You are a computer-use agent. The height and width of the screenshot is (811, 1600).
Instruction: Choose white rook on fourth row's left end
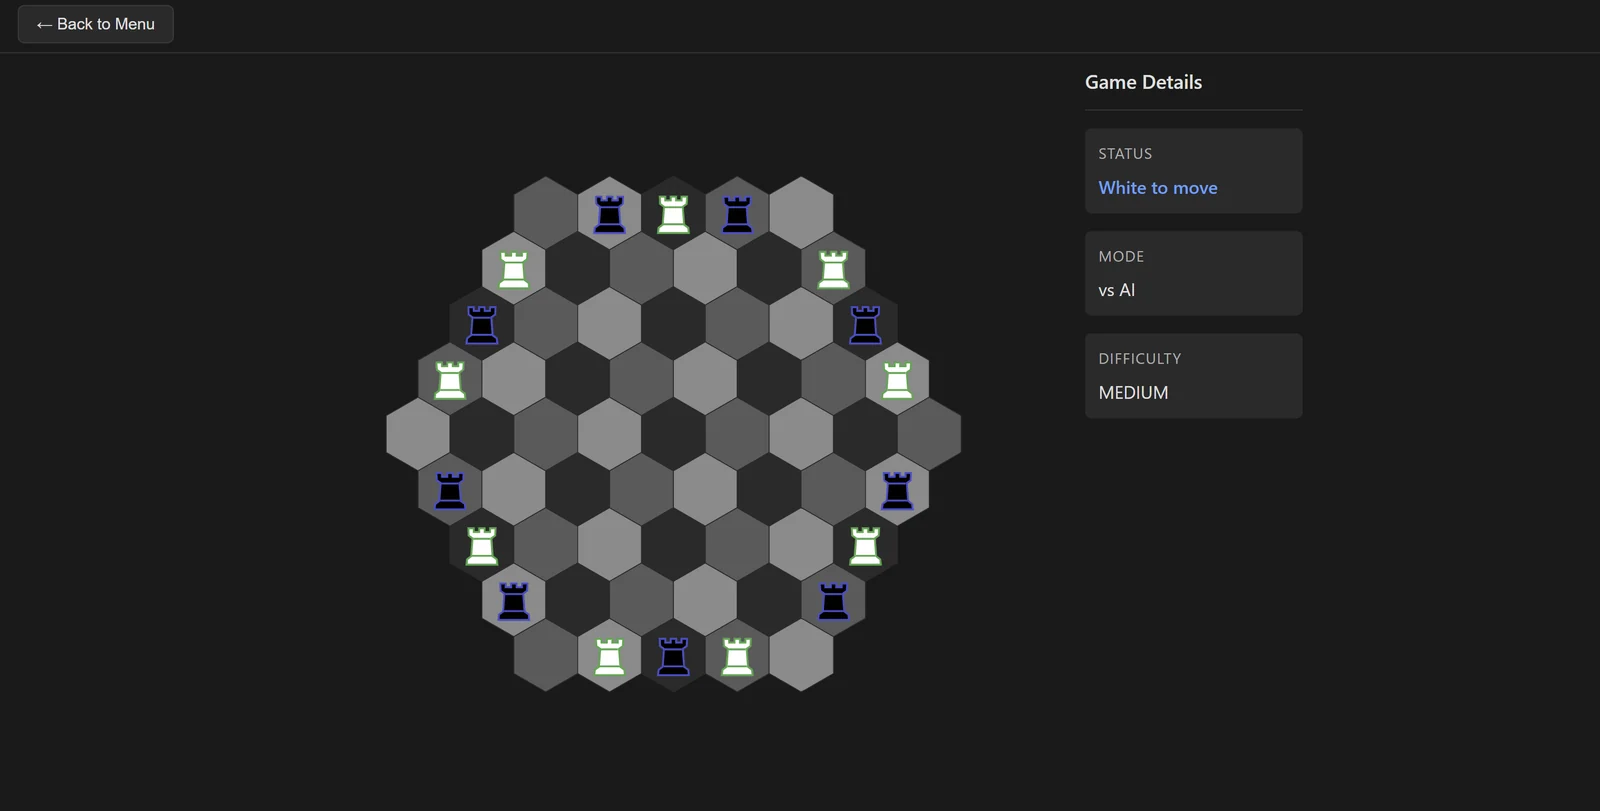click(x=449, y=380)
